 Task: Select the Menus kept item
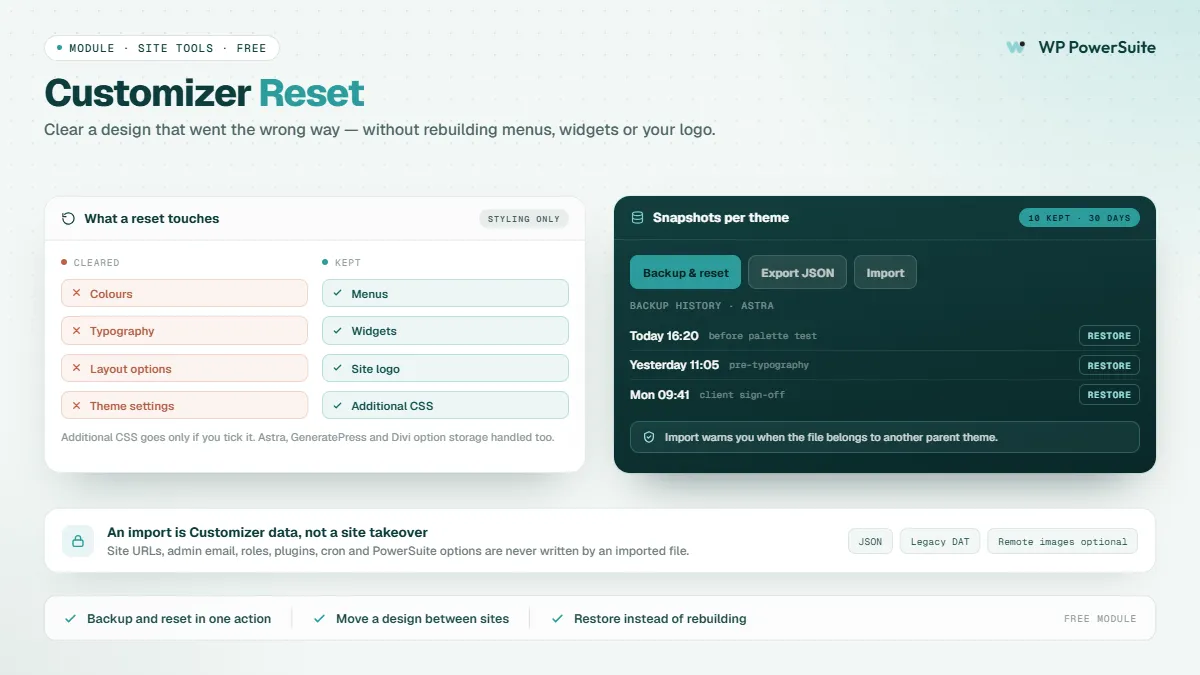445,293
